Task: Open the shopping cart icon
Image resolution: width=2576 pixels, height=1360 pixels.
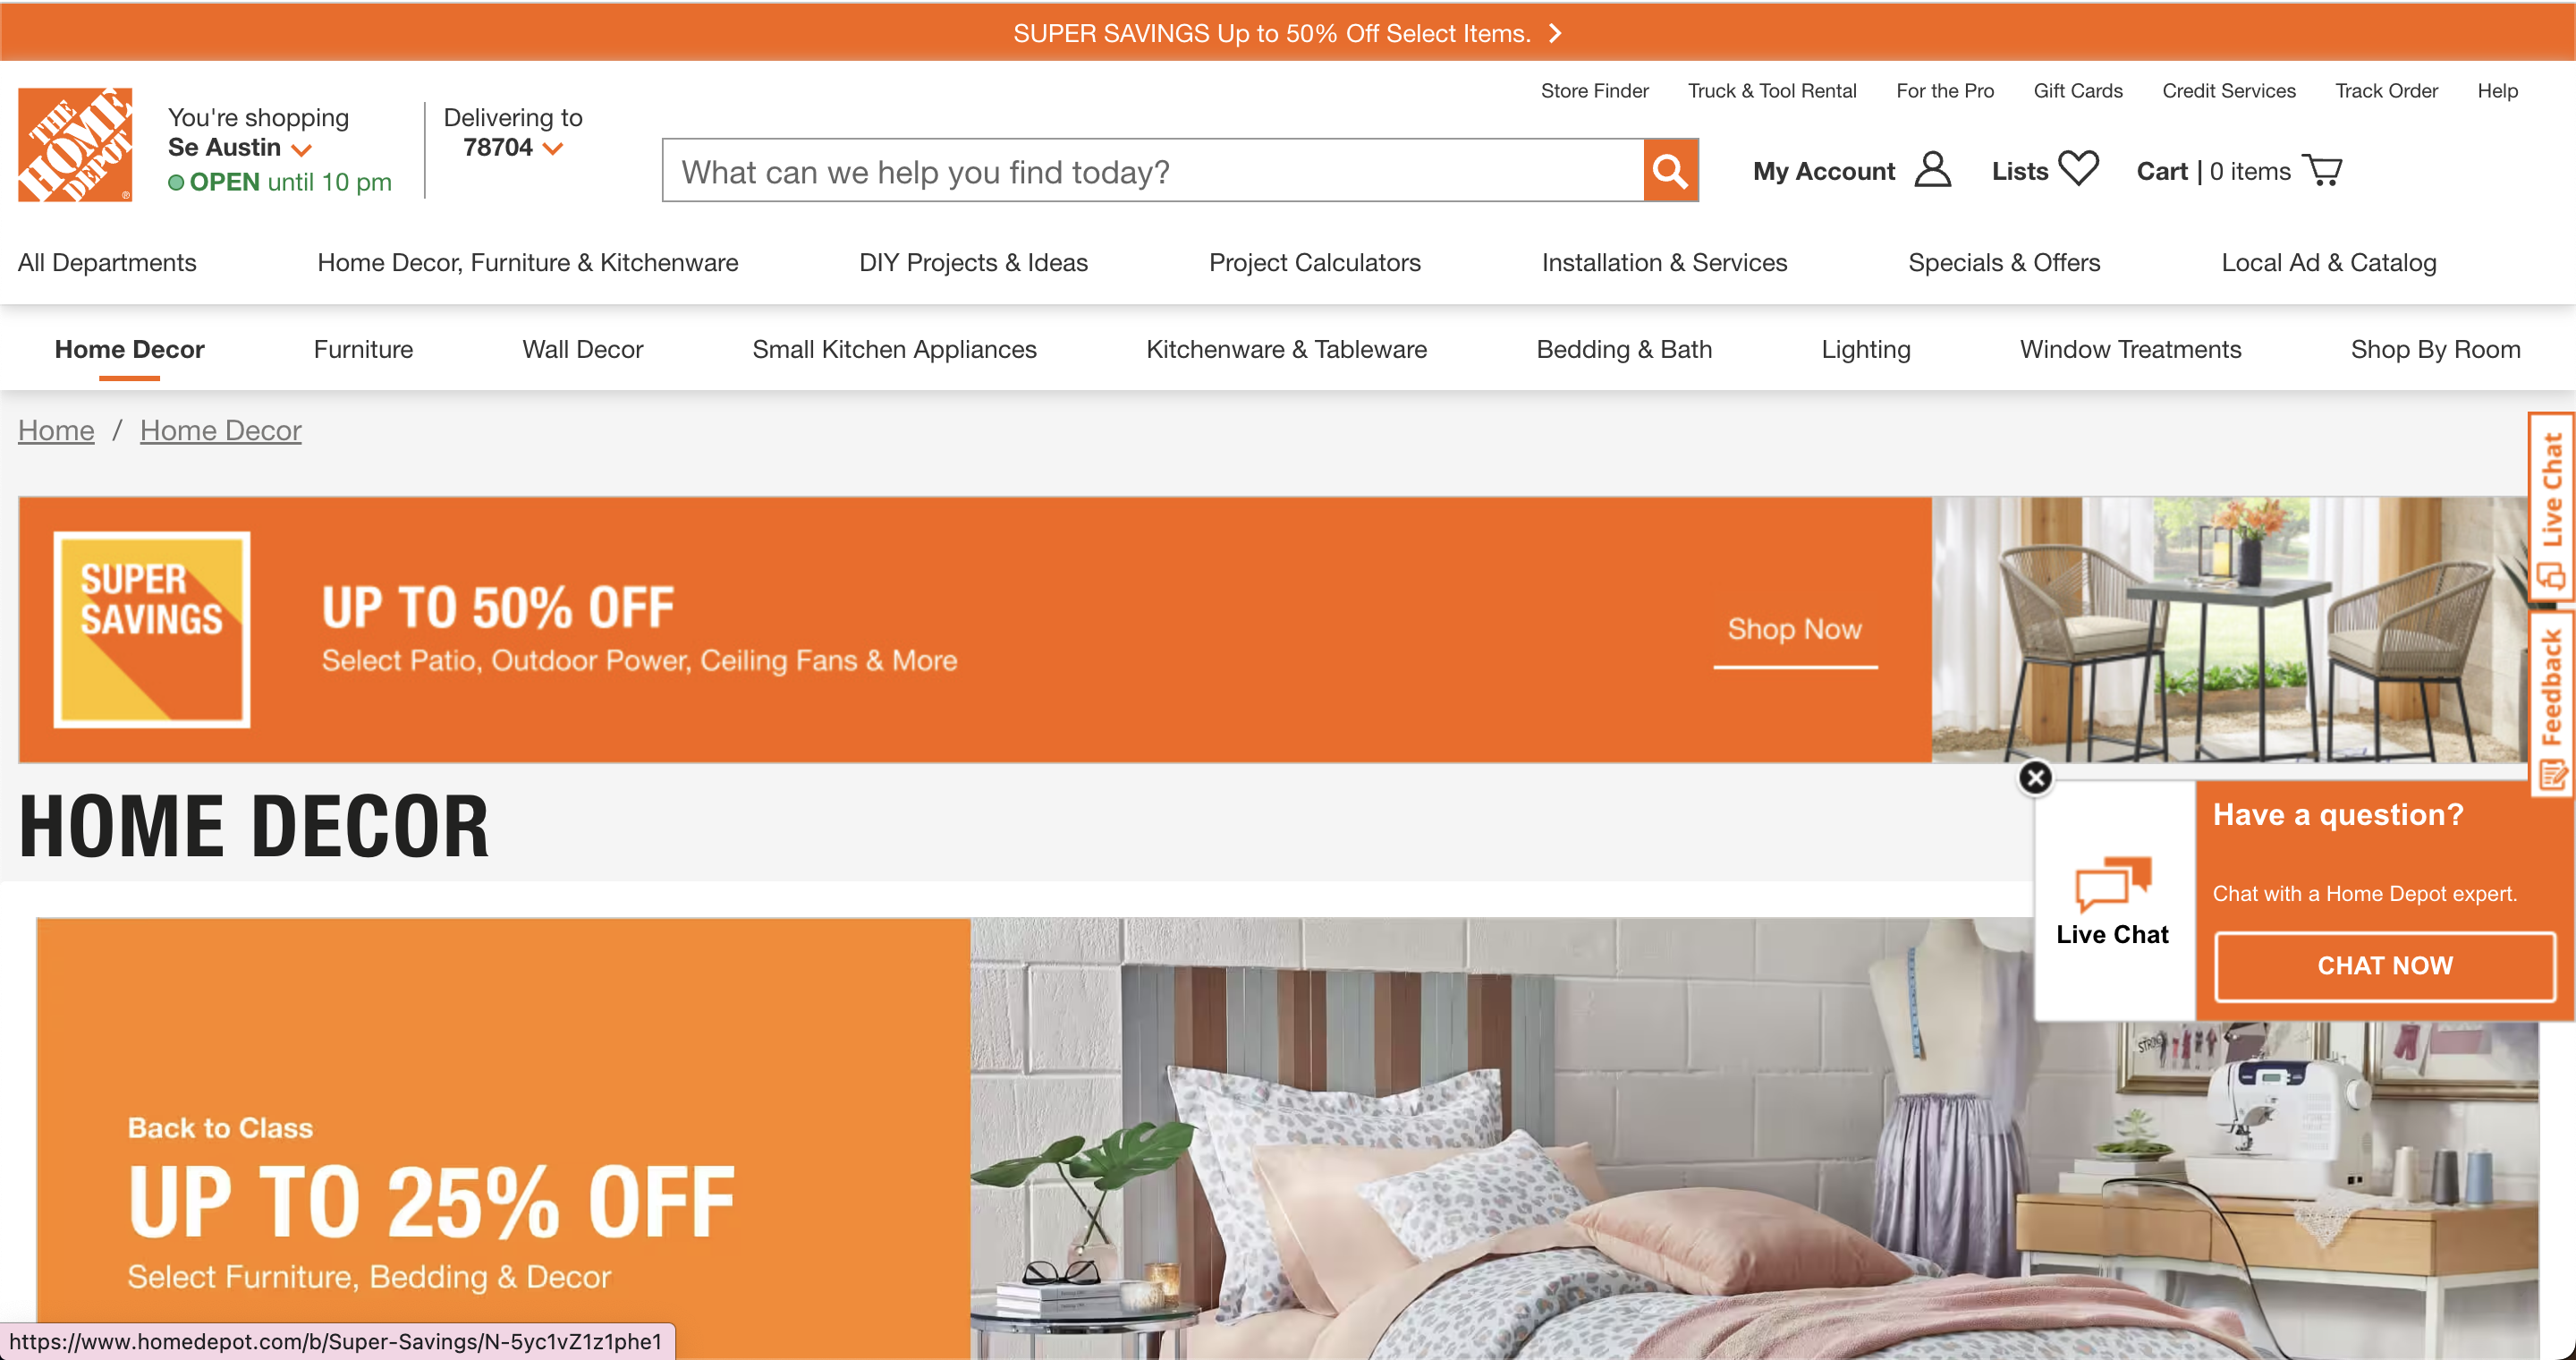Action: (2322, 170)
